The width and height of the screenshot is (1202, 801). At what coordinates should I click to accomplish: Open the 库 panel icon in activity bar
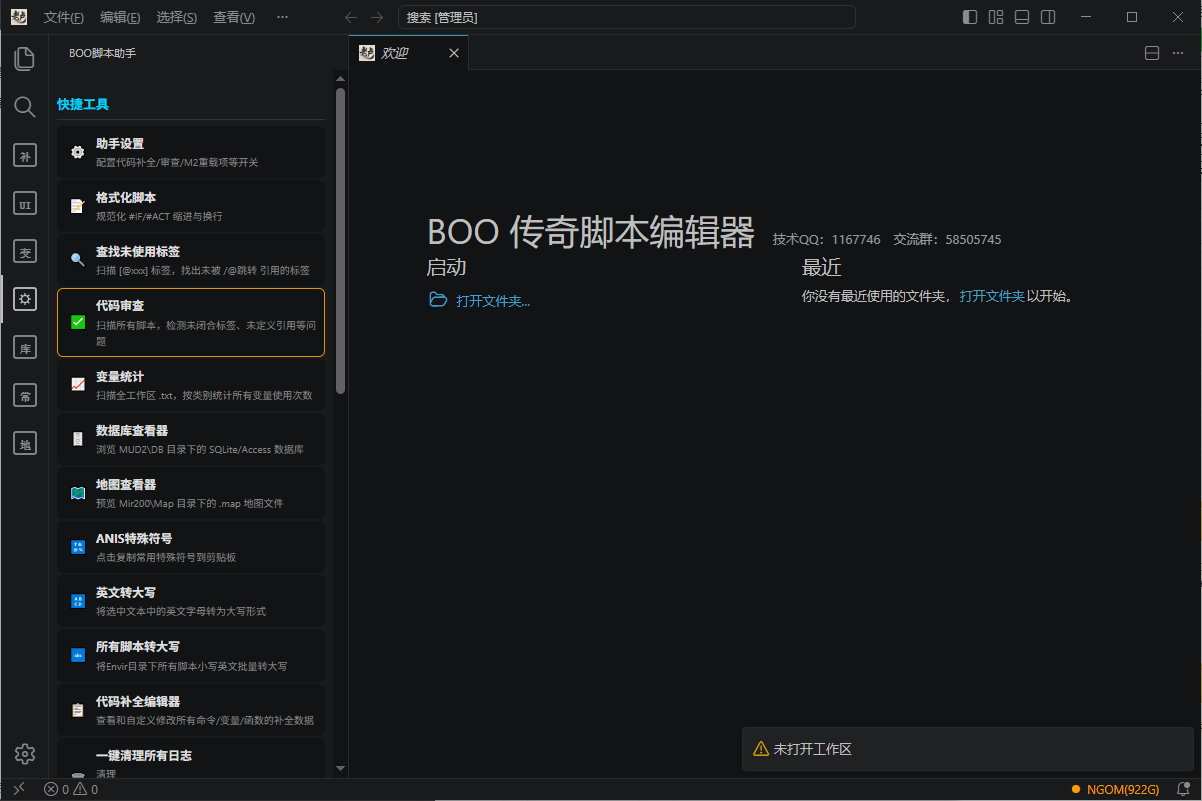[x=25, y=347]
